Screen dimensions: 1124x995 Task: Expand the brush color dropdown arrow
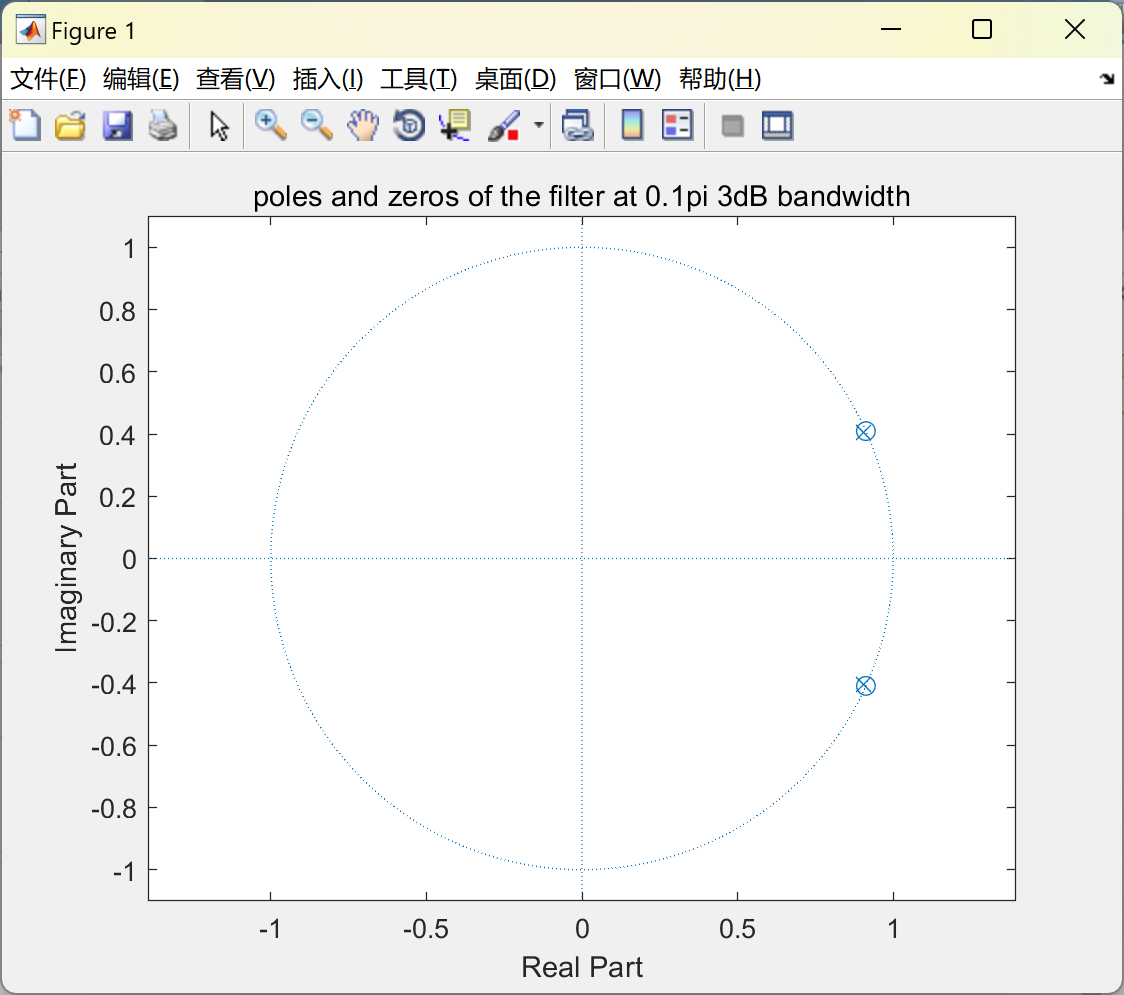coord(539,125)
